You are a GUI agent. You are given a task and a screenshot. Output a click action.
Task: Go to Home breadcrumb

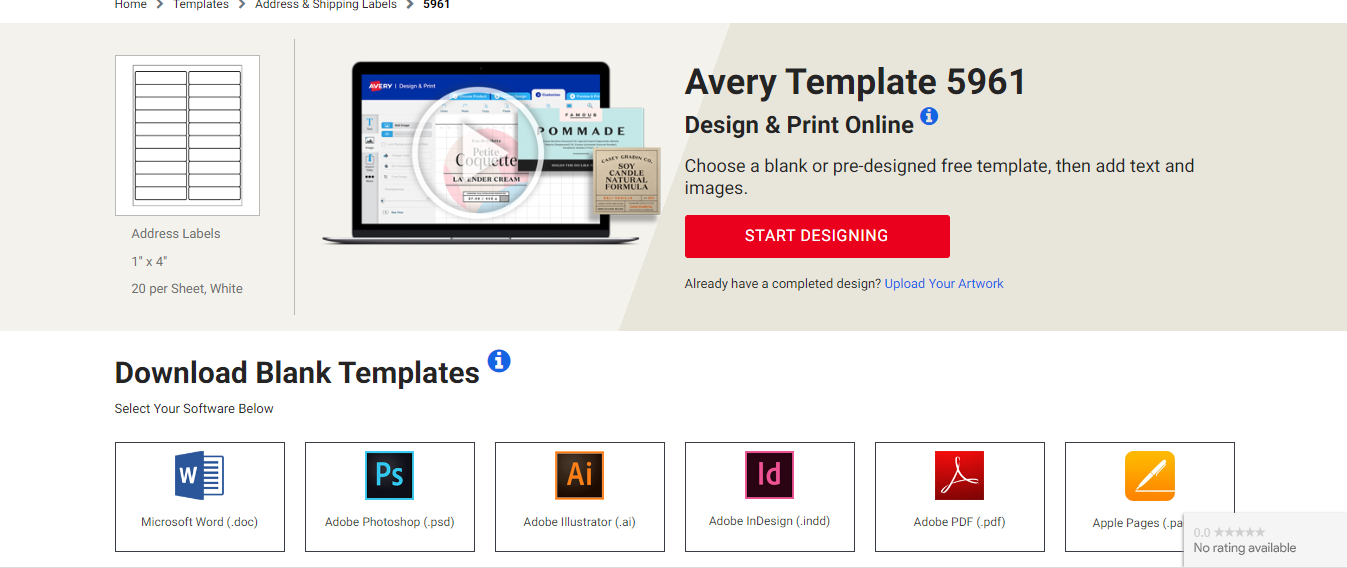point(131,5)
